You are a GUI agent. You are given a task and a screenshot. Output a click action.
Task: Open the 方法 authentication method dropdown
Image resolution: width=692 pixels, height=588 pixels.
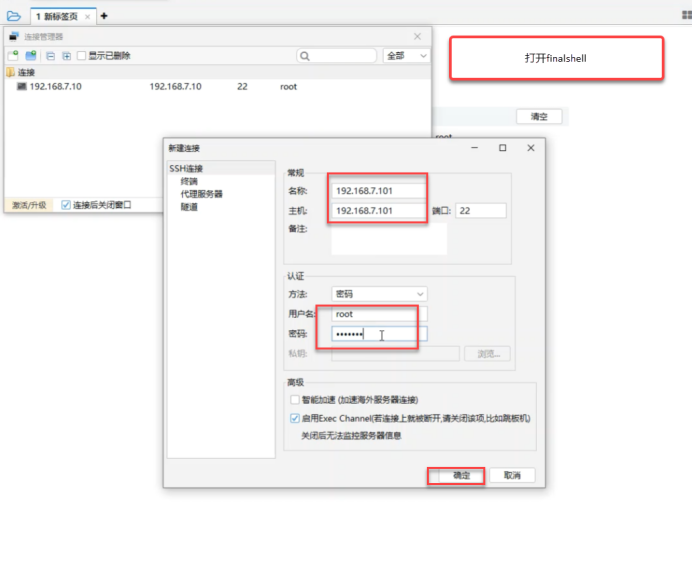click(379, 294)
